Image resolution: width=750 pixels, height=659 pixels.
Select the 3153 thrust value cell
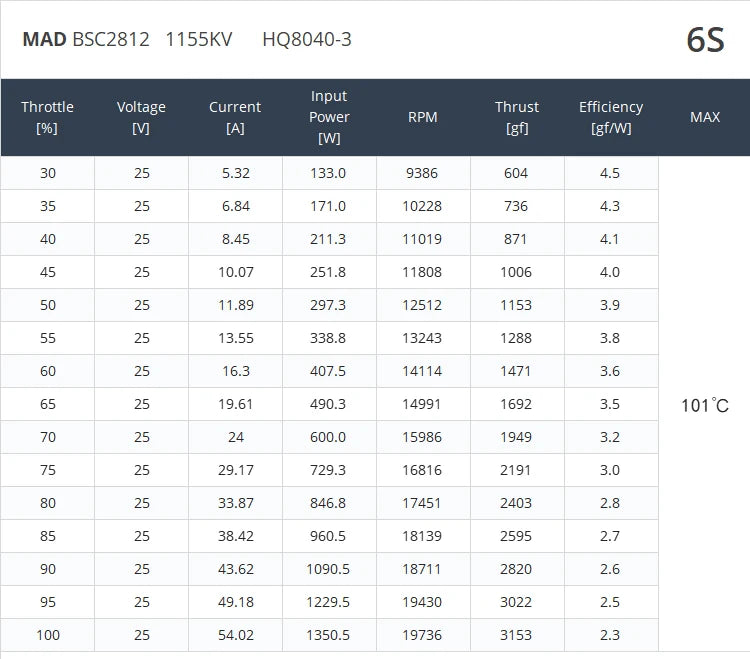click(517, 635)
